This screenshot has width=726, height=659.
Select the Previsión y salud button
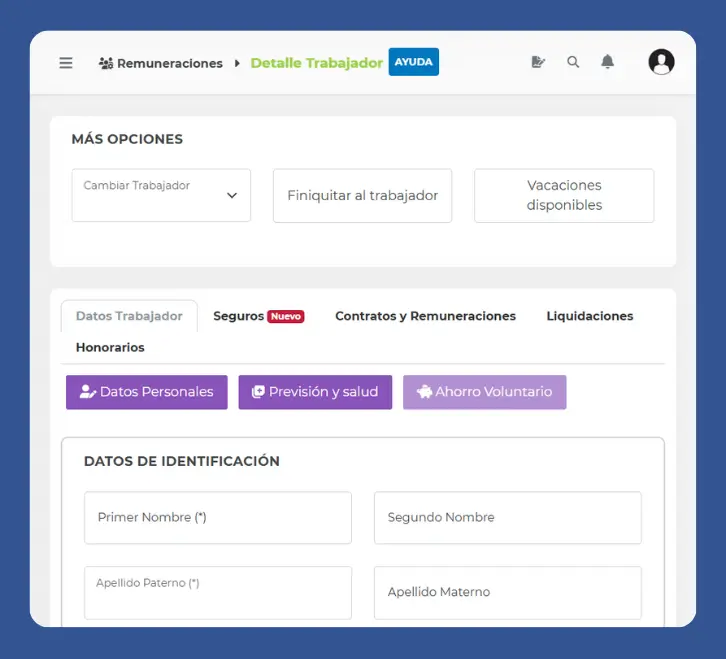(x=315, y=392)
